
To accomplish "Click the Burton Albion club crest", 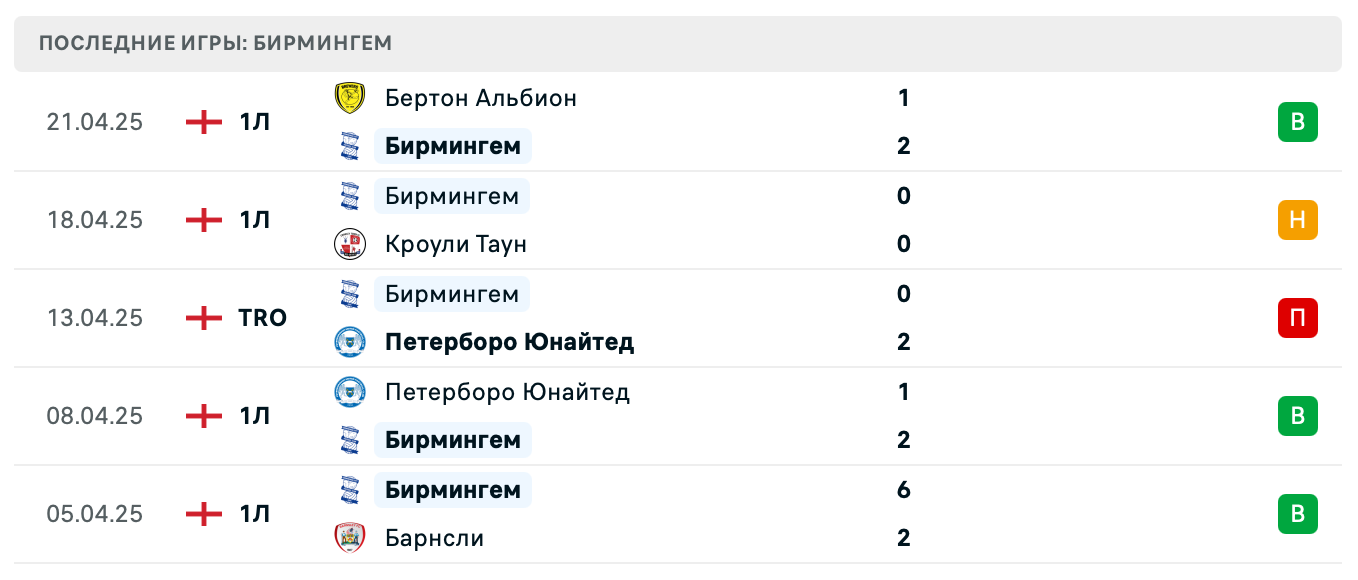I will coord(351,97).
